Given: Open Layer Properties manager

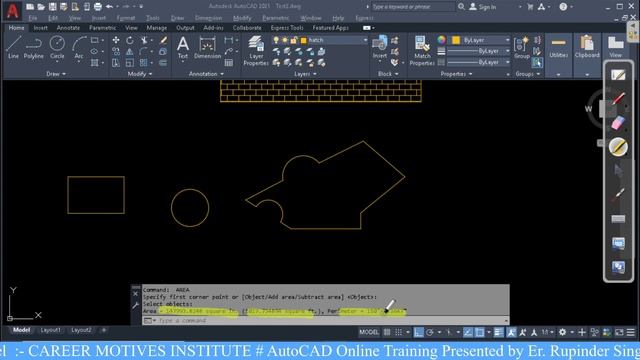Looking at the screenshot, I should [x=256, y=51].
